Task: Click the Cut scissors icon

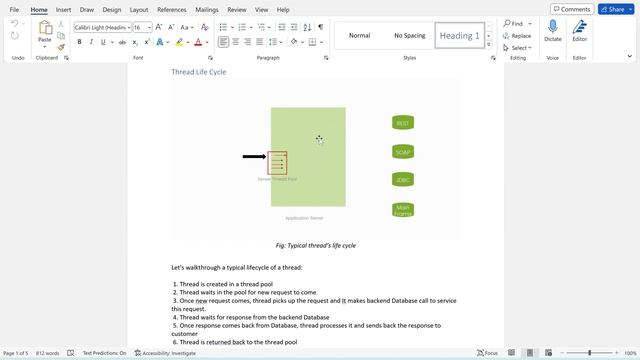Action: 61,24
